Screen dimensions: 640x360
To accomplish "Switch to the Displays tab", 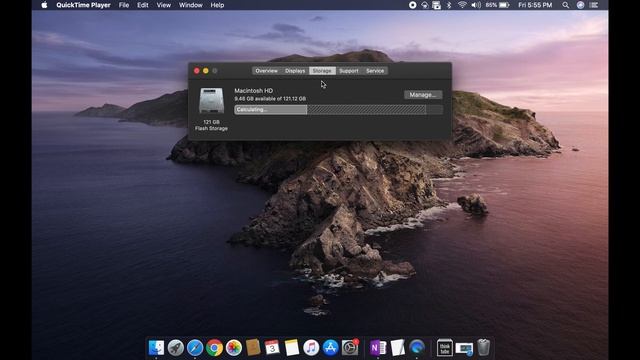I will [295, 71].
